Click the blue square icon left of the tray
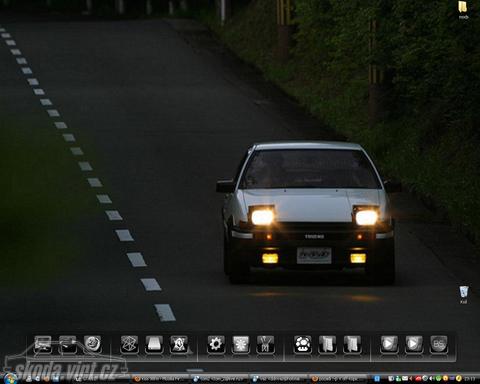 (x=377, y=378)
